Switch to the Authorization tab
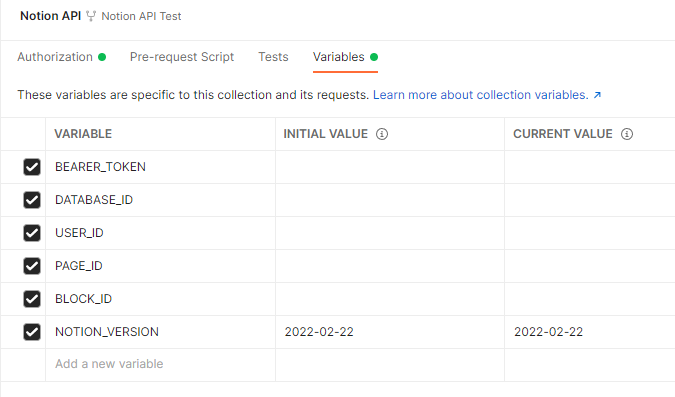Image resolution: width=675 pixels, height=397 pixels. (x=62, y=57)
